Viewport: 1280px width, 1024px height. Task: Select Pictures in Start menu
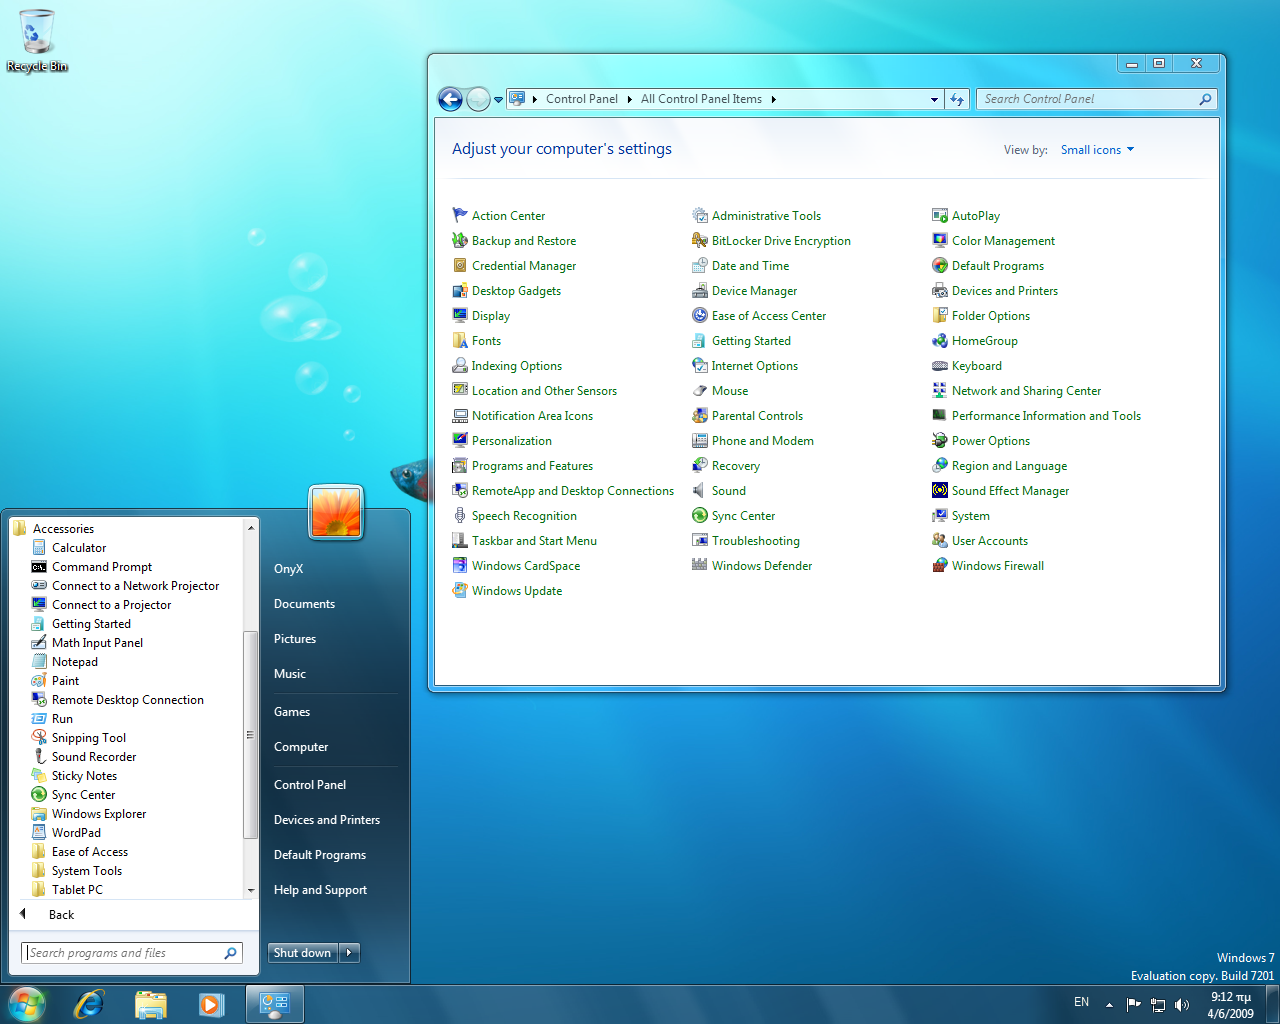[x=295, y=638]
